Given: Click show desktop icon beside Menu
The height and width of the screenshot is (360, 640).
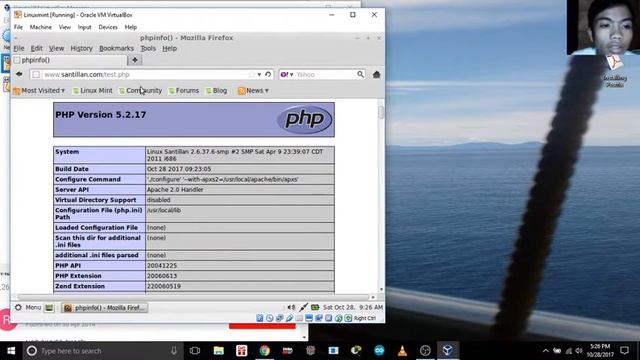Looking at the screenshot, I should pos(49,307).
